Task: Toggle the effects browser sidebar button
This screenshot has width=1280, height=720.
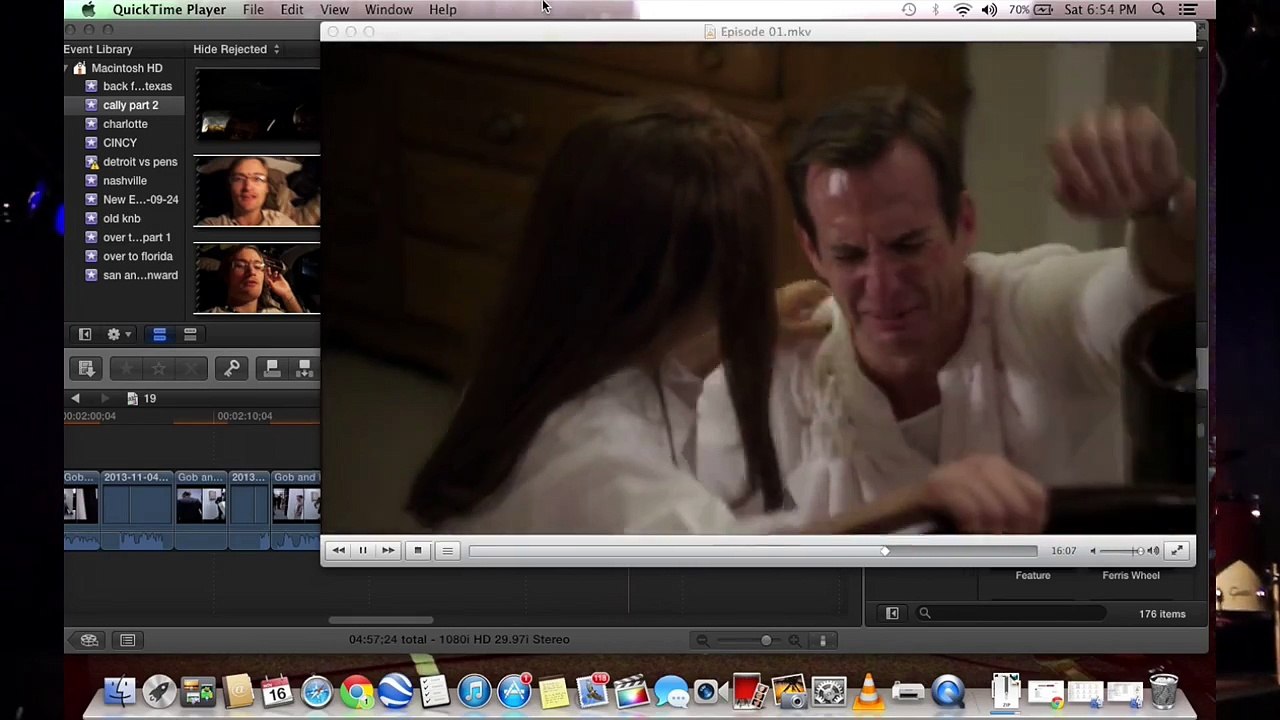Action: point(892,614)
